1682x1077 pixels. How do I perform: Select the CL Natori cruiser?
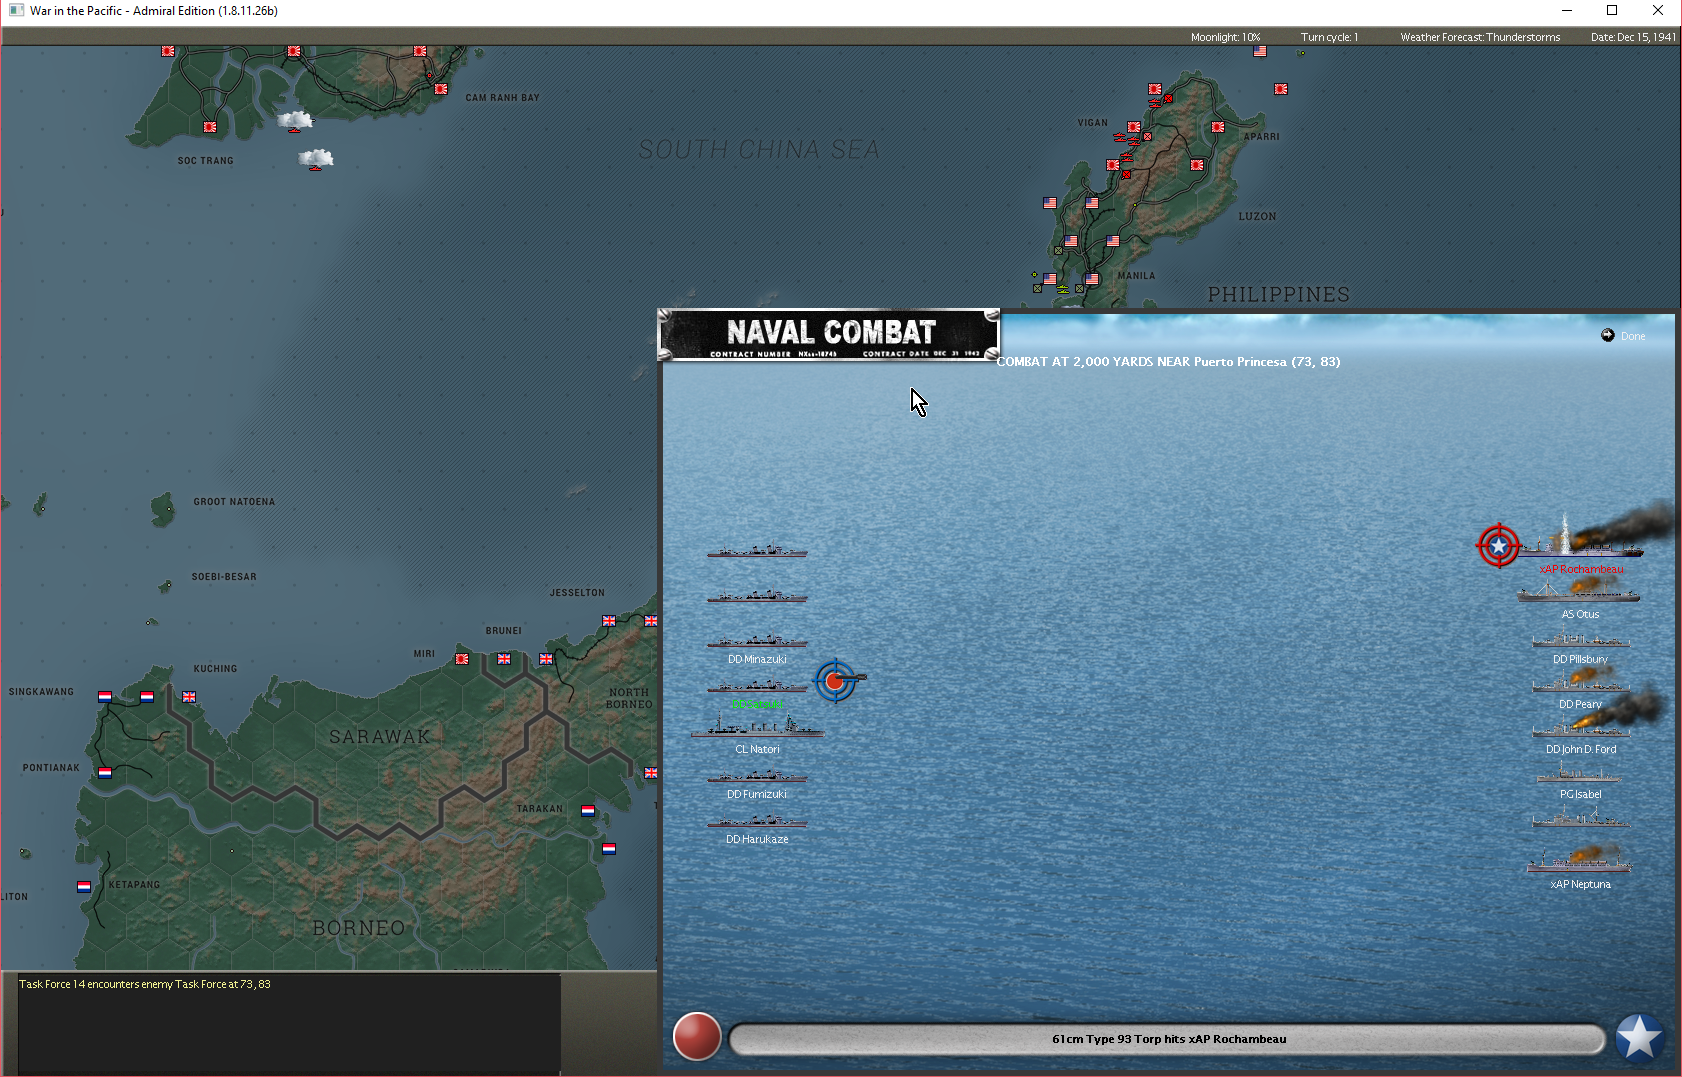click(x=757, y=727)
